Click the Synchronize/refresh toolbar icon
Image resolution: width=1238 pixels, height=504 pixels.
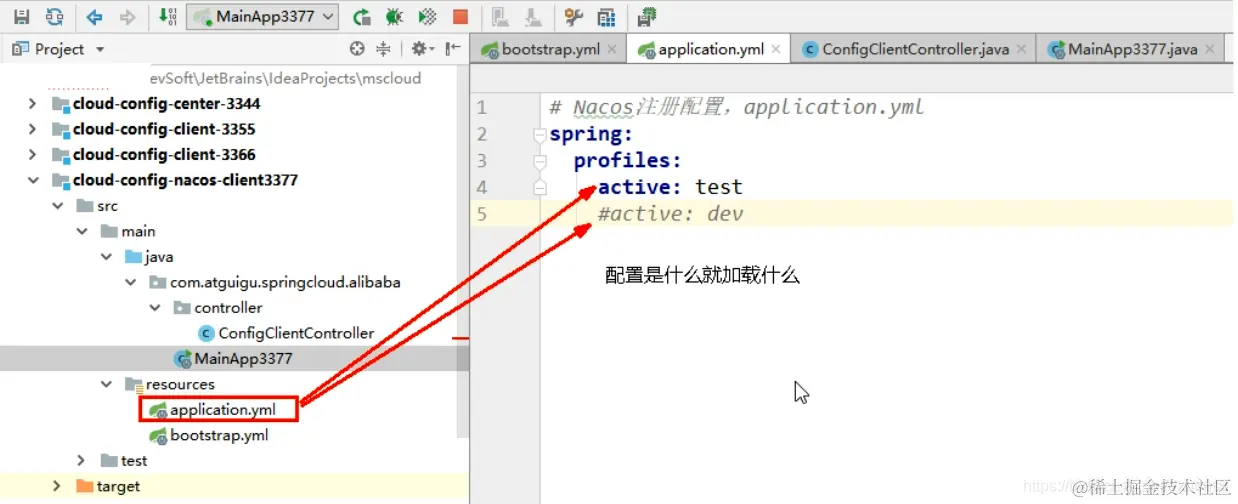(x=54, y=16)
